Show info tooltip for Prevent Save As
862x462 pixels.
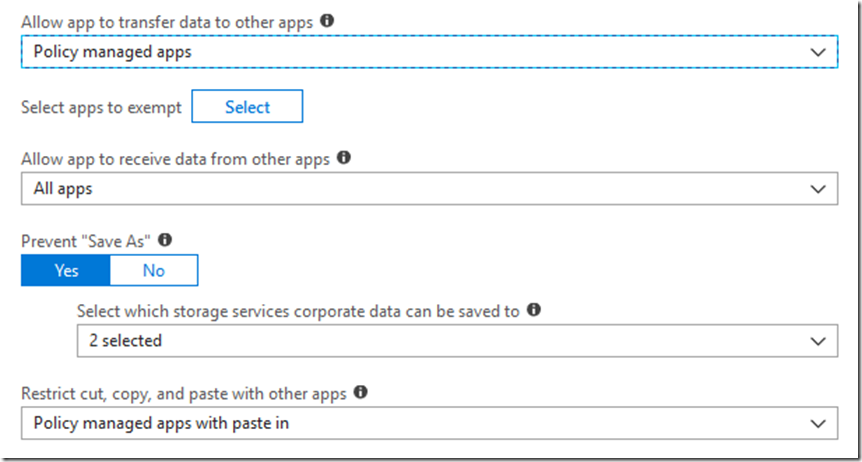165,240
